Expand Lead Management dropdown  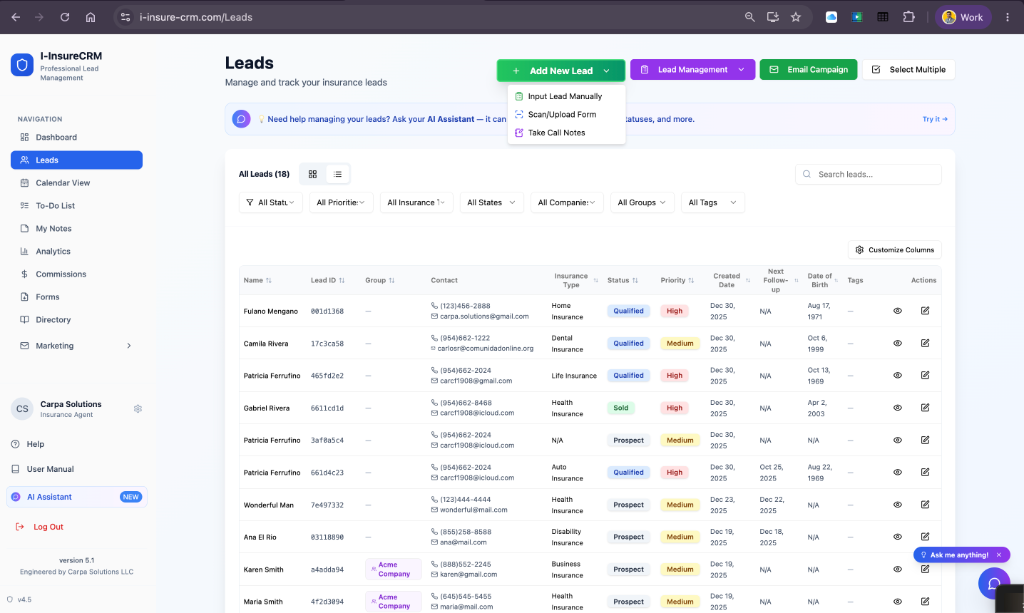(x=692, y=69)
